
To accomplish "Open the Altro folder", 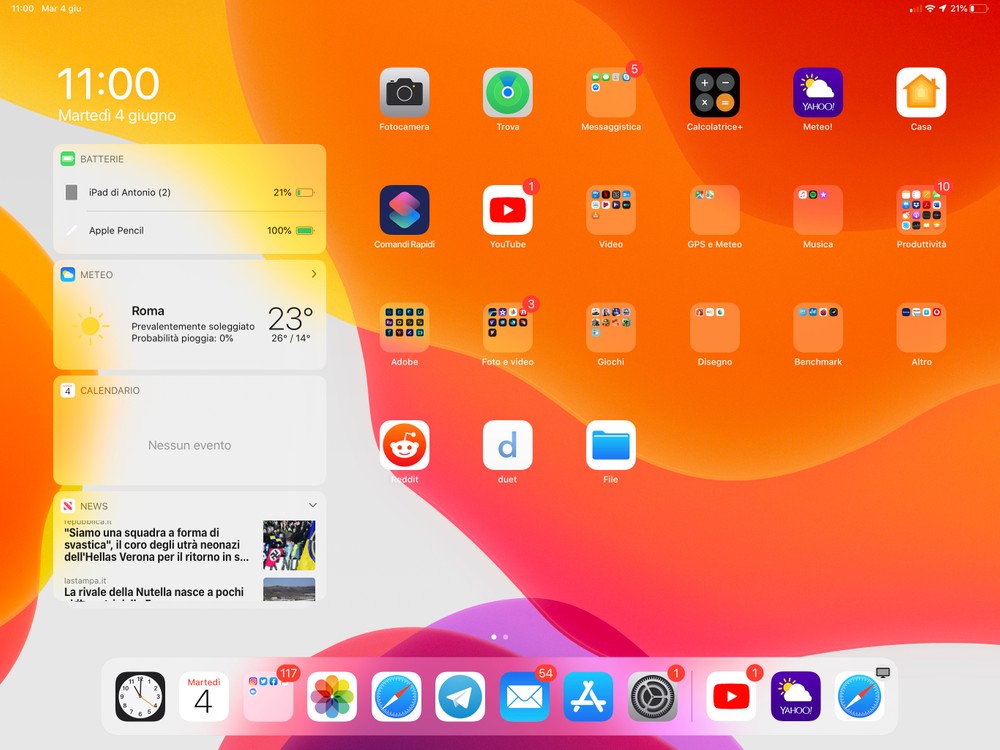I will (x=921, y=327).
